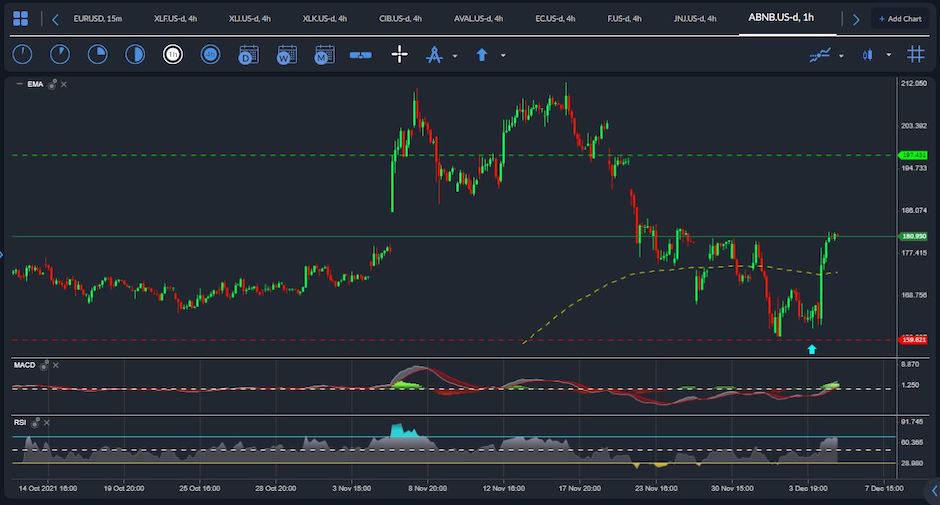Click the Add Chart button
Viewport: 940px width, 505px height.
(900, 18)
